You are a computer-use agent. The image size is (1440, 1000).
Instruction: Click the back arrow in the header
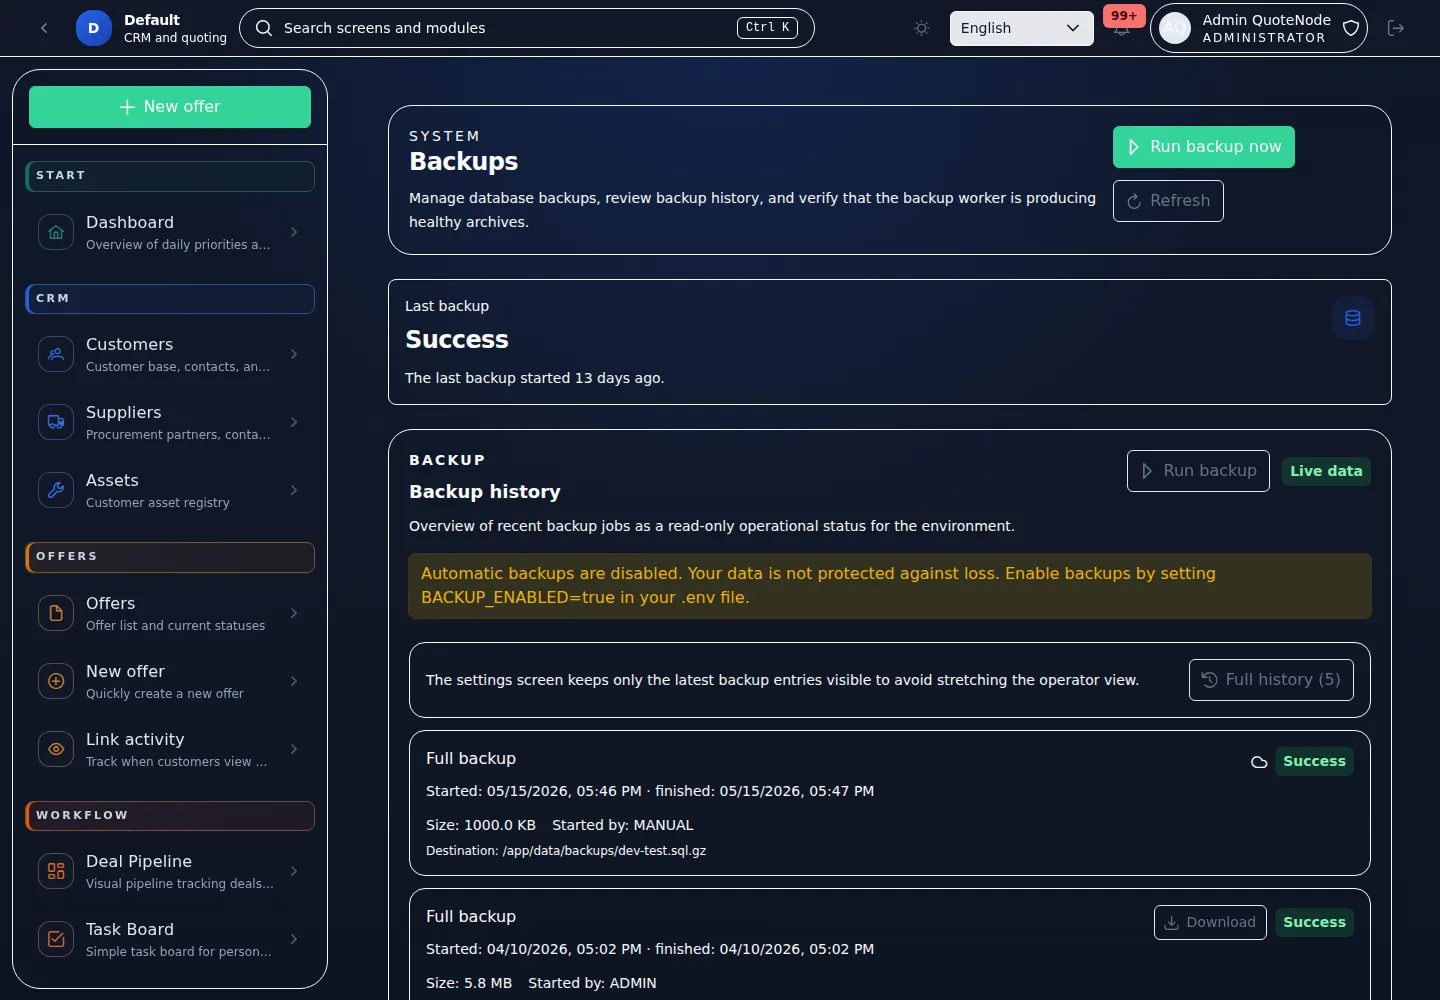(44, 28)
